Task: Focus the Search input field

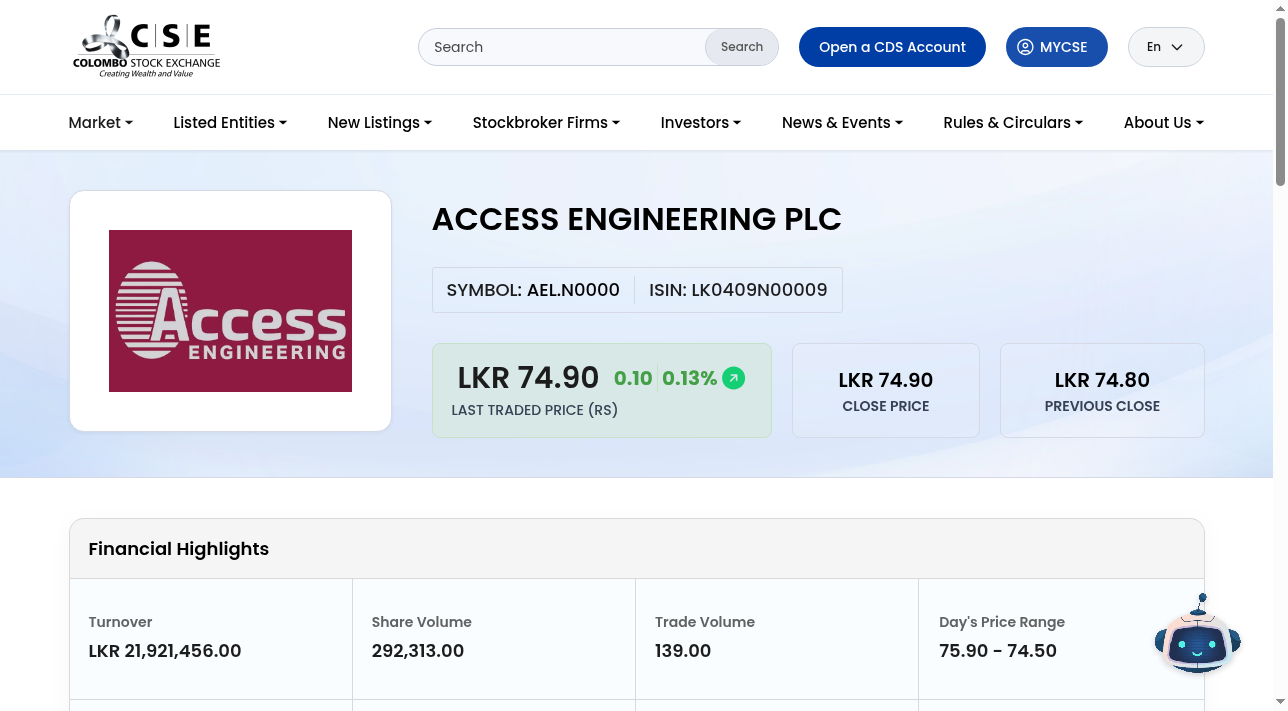Action: 562,47
